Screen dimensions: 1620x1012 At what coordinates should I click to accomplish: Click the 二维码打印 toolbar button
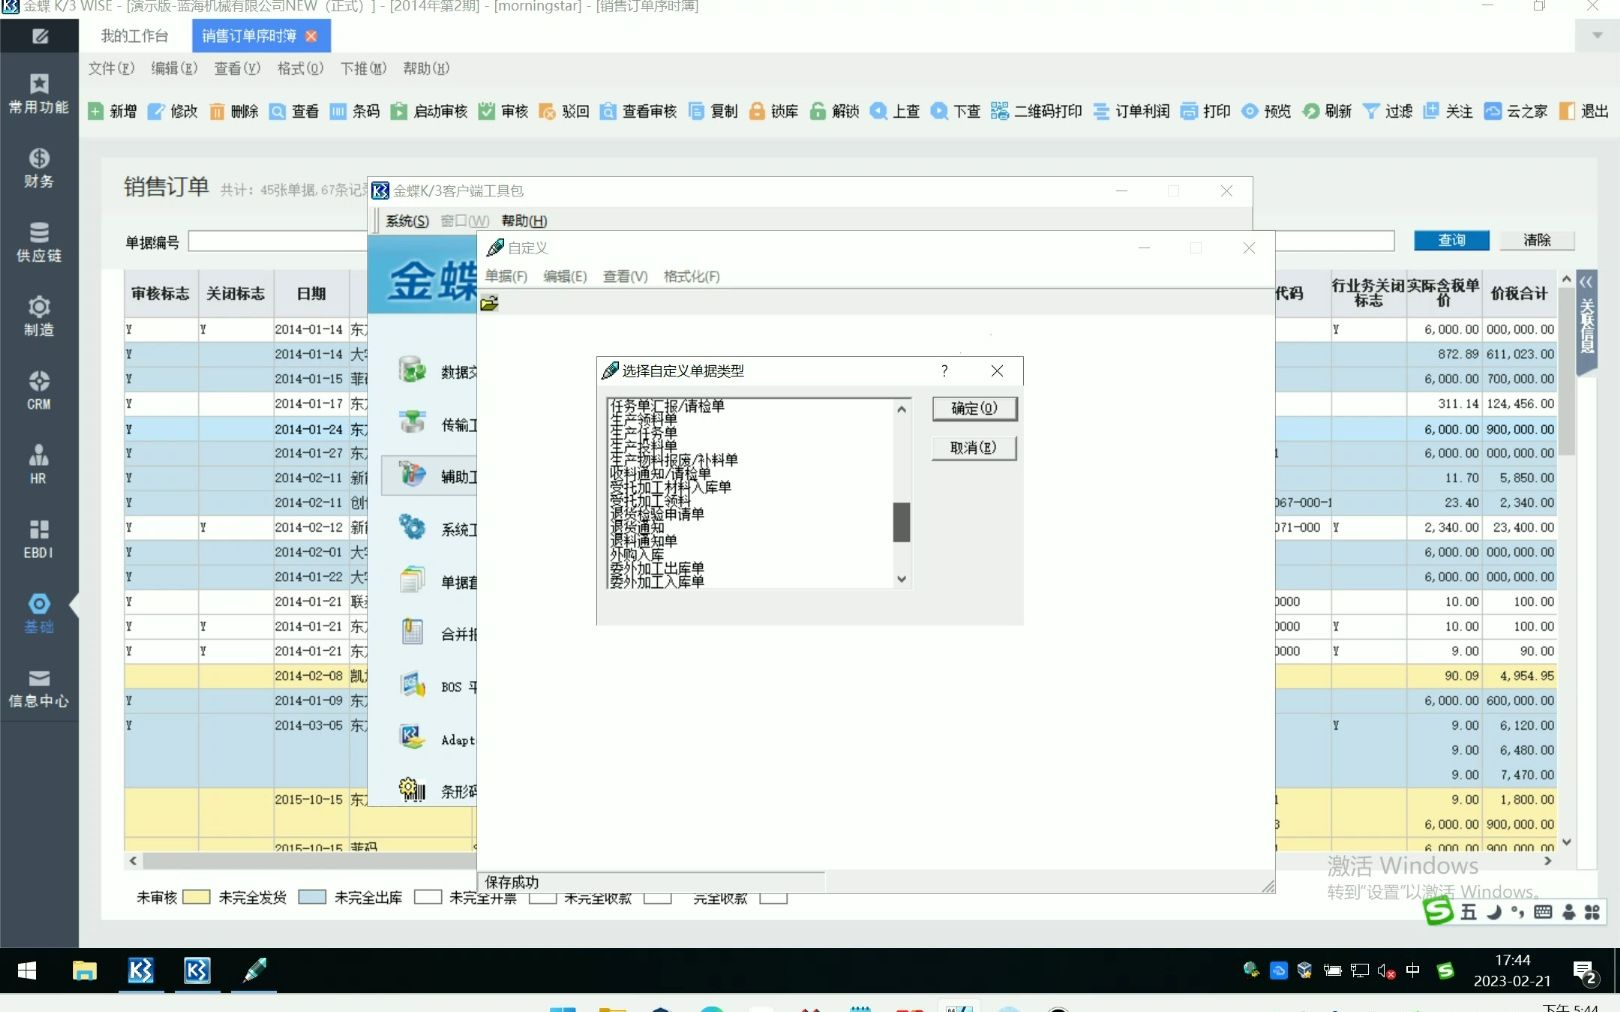pyautogui.click(x=1037, y=111)
